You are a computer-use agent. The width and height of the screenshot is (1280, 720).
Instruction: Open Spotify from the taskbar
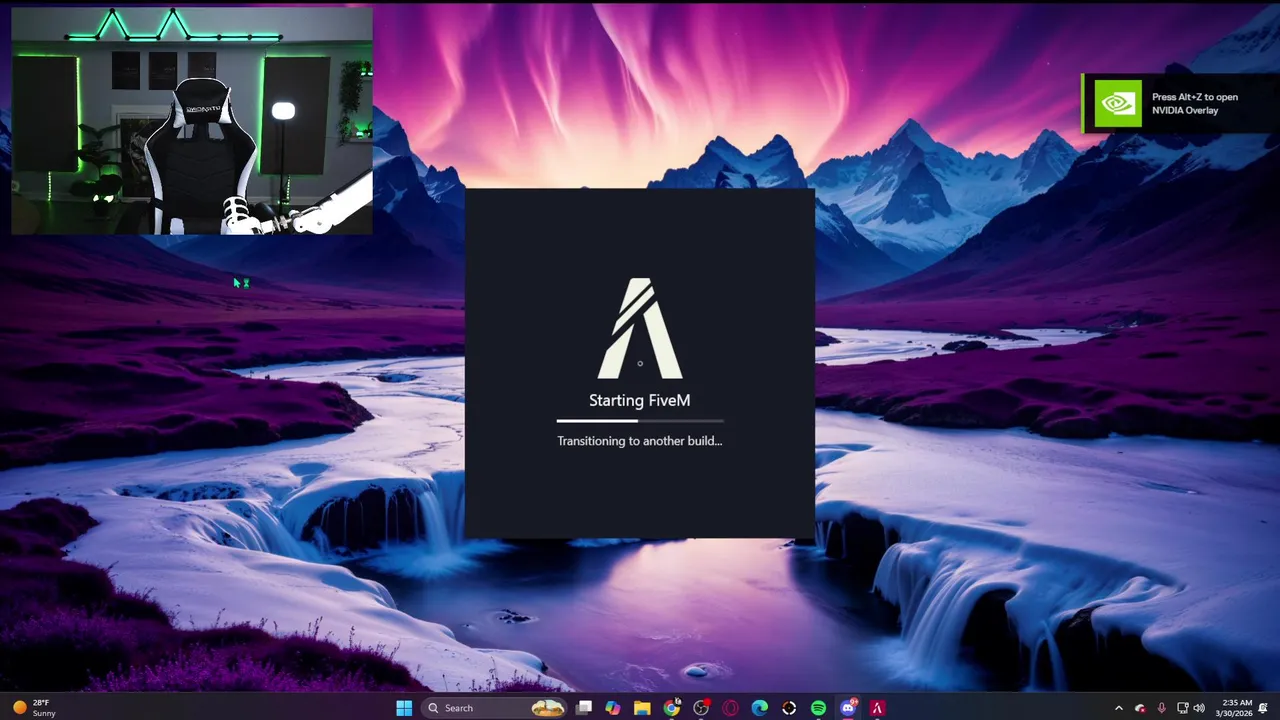[x=818, y=708]
